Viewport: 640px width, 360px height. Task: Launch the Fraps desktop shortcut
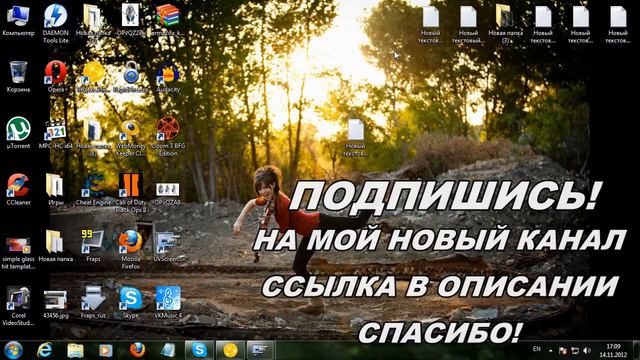93,246
